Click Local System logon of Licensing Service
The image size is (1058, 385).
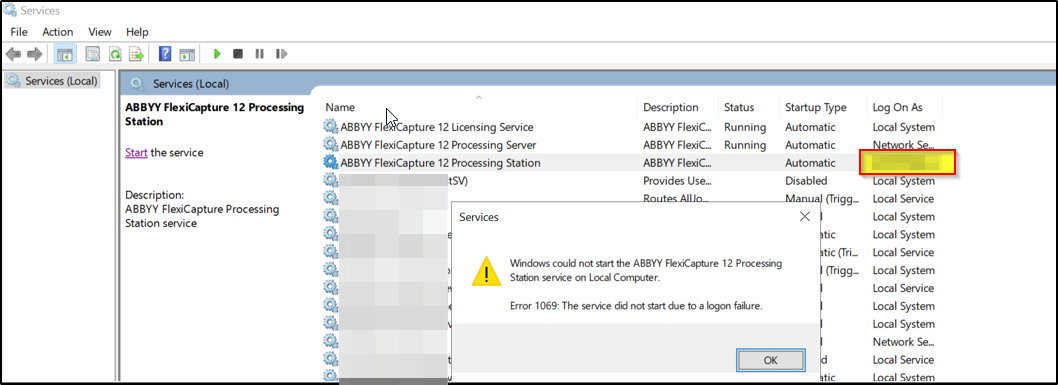[x=903, y=127]
